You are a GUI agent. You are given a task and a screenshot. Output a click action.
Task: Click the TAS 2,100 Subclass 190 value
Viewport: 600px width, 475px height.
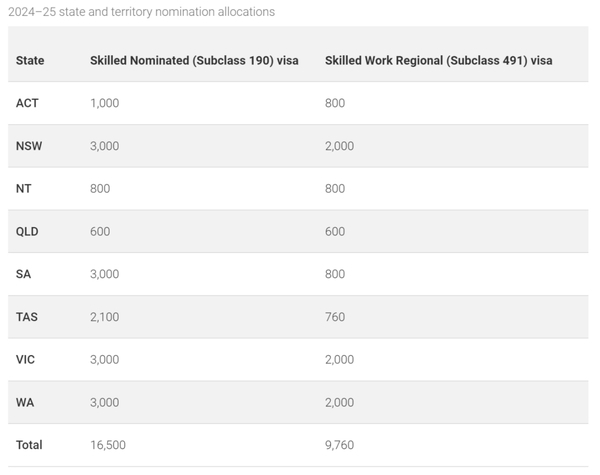[x=104, y=317]
